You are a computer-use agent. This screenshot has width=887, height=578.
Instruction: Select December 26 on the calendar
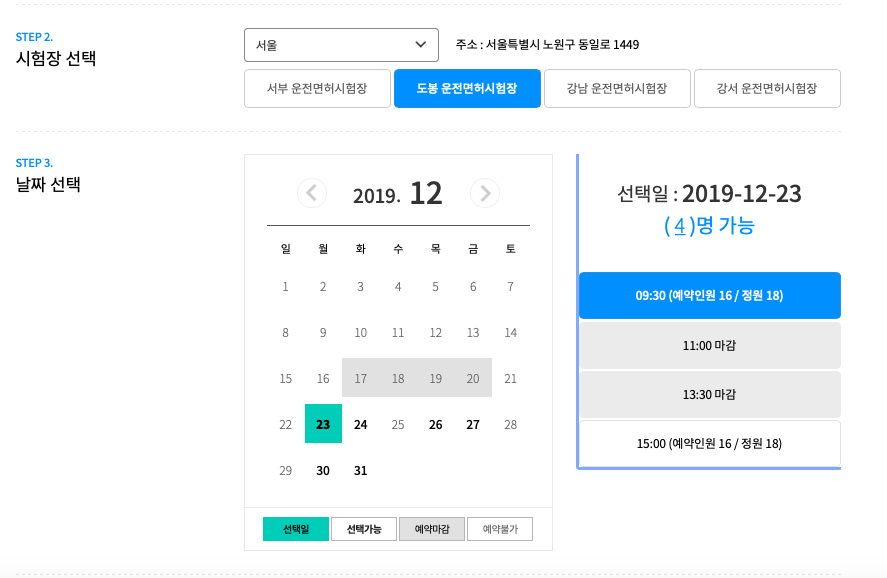coord(435,424)
